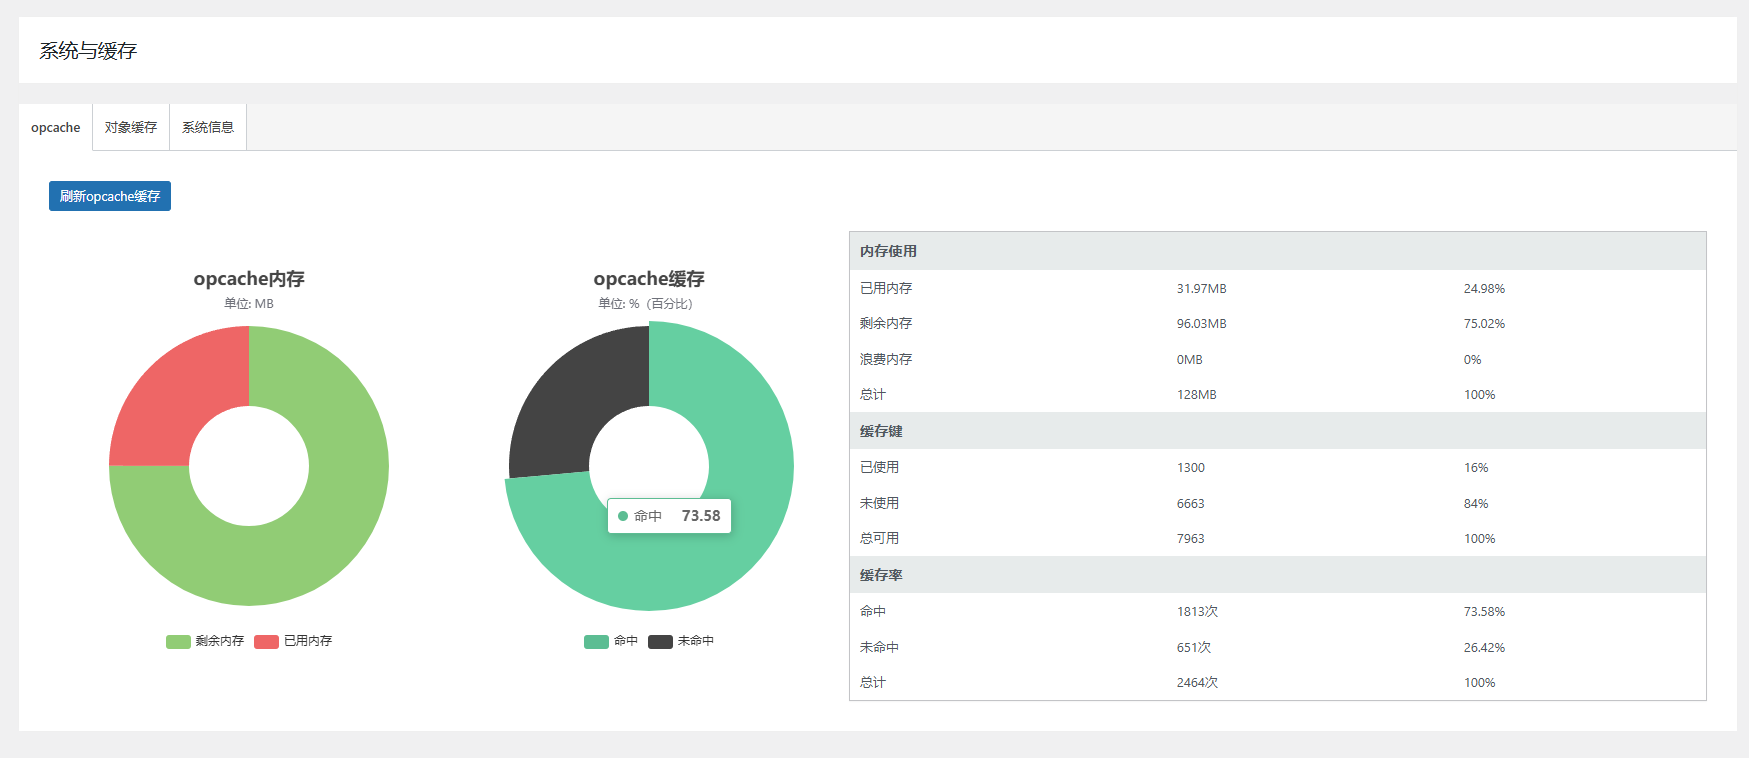
Task: Click the 系统与缓存 page heading
Action: (88, 51)
